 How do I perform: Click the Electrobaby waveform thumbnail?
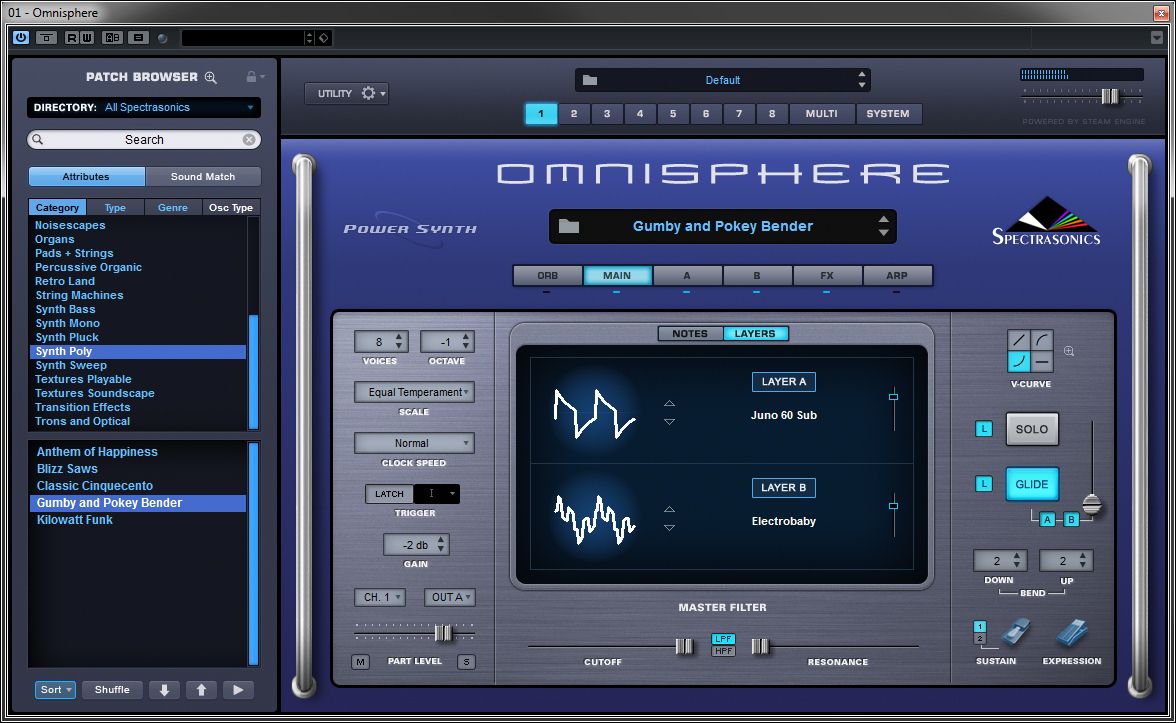(x=594, y=519)
